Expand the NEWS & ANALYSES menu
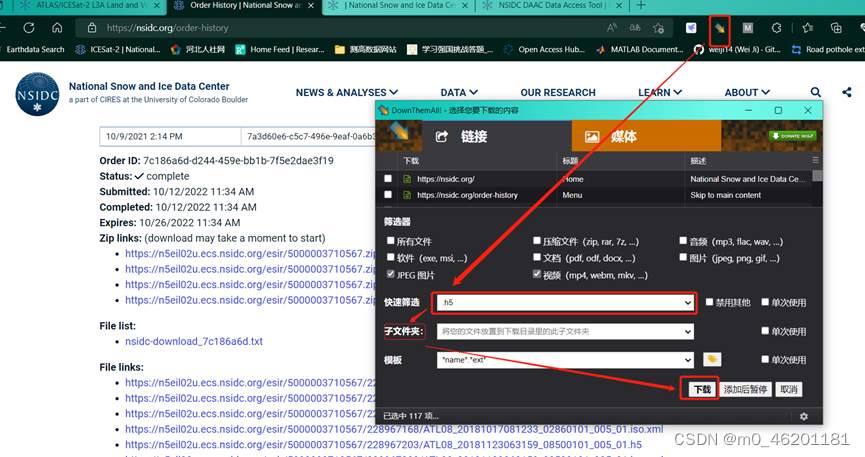865x457 pixels. point(346,92)
